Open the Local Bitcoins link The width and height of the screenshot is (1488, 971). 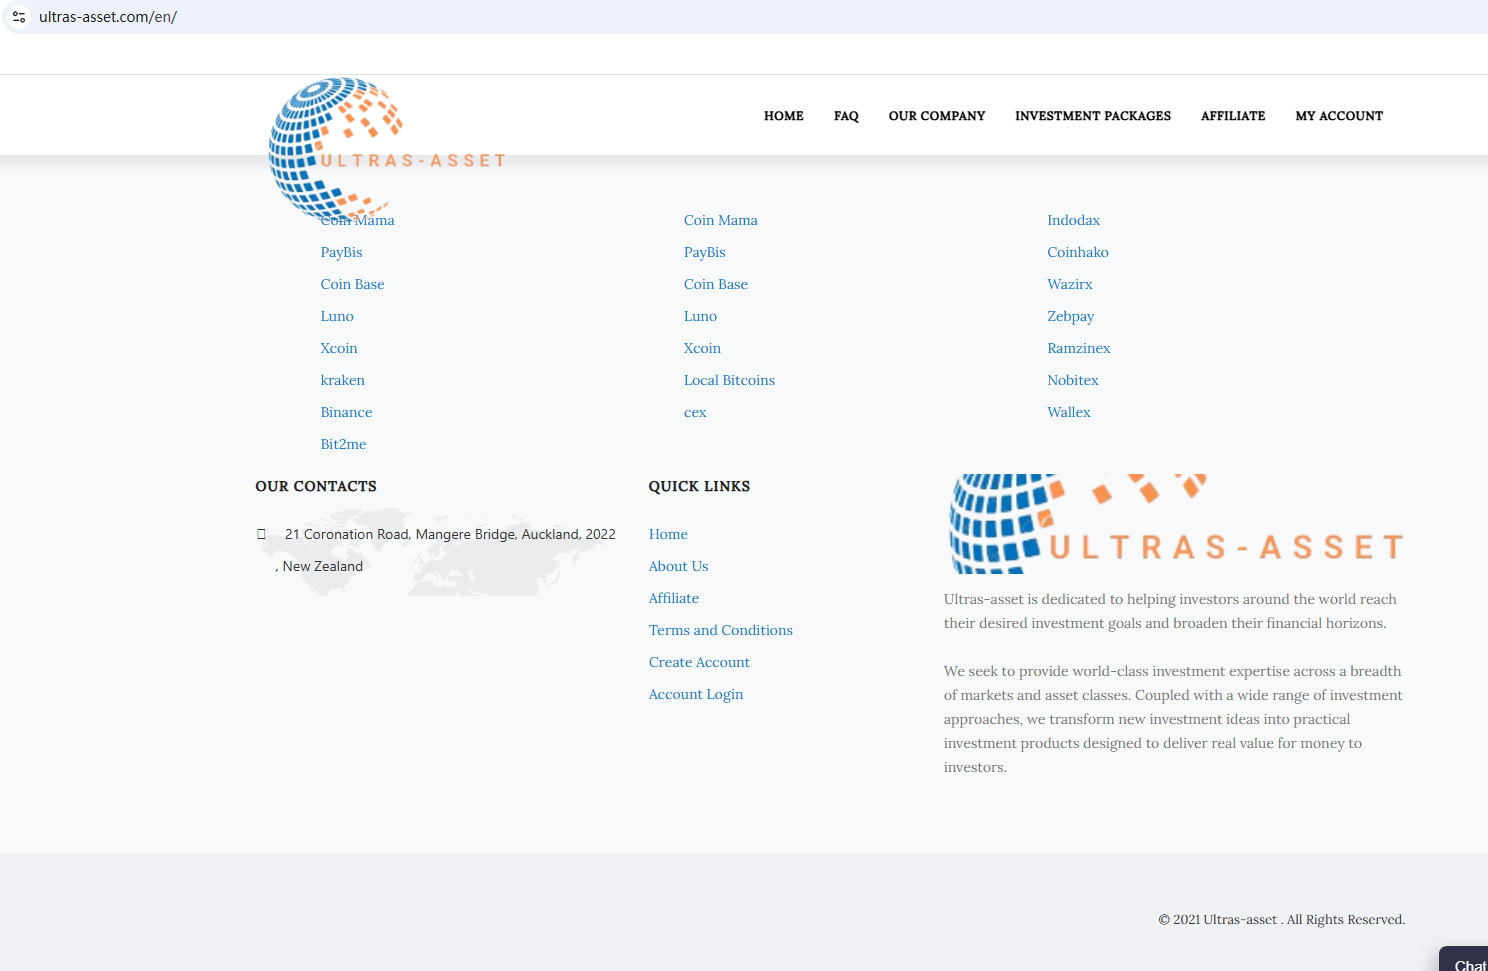point(730,380)
